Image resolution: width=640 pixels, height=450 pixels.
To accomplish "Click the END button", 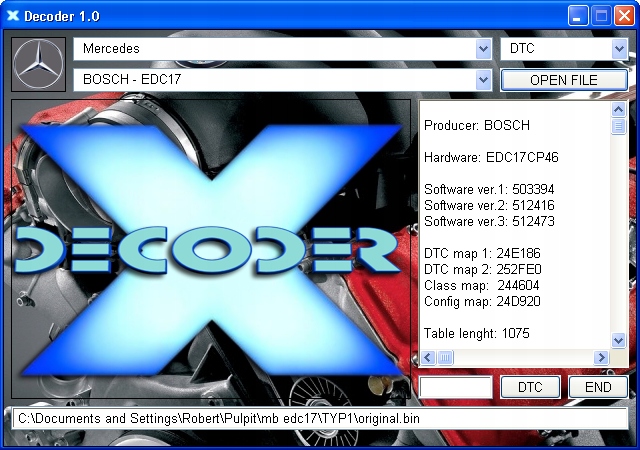I will pyautogui.click(x=598, y=387).
